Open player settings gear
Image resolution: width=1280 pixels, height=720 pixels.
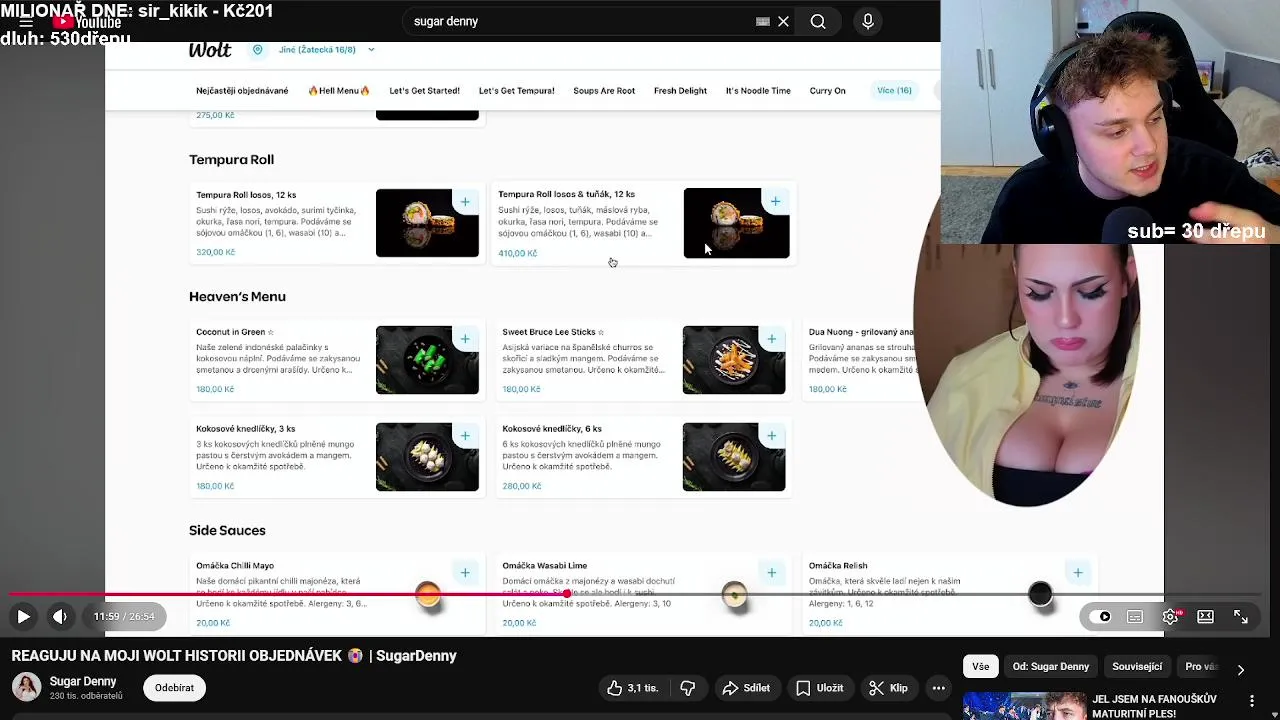tap(1170, 617)
